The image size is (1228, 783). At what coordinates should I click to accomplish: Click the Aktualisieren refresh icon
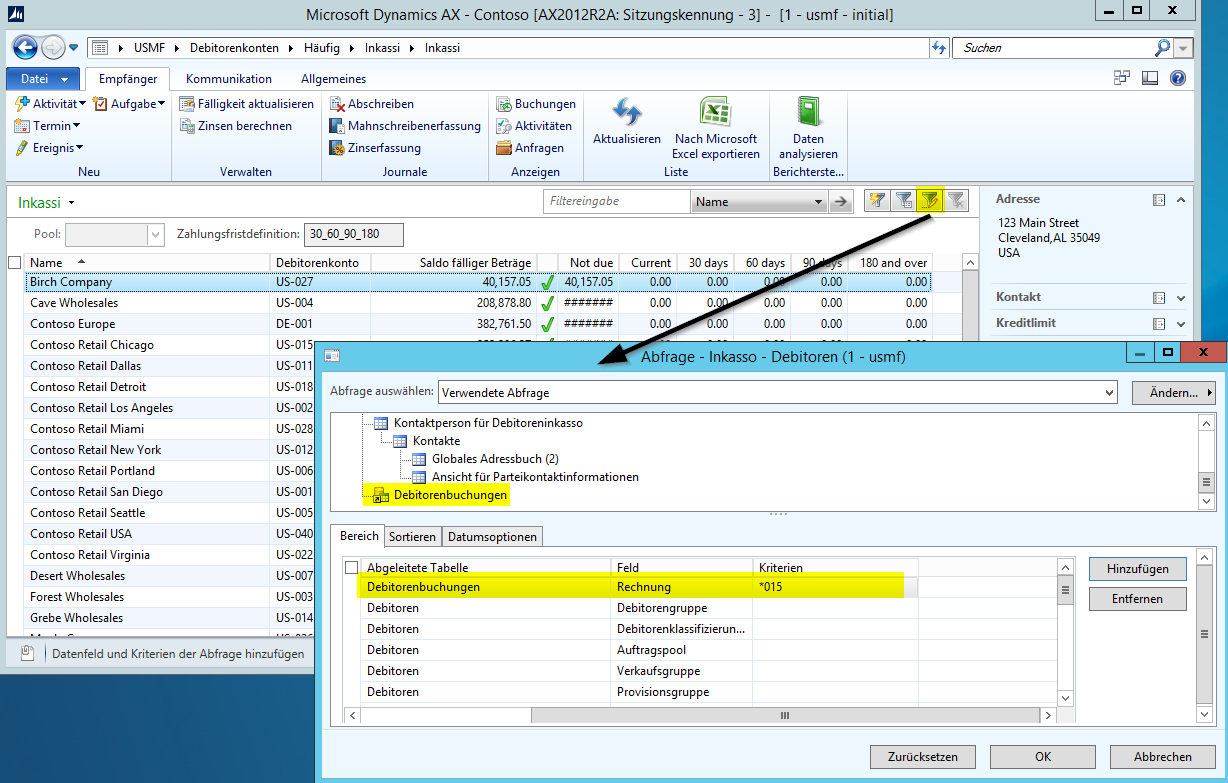pyautogui.click(x=626, y=112)
